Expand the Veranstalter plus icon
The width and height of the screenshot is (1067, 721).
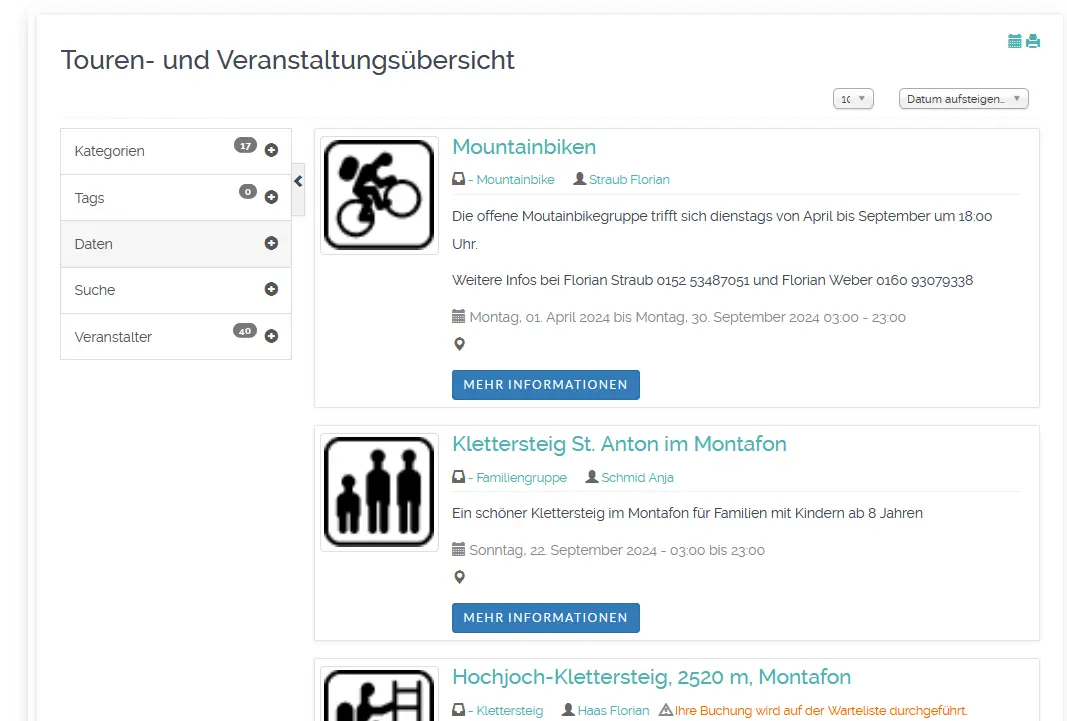tap(271, 336)
